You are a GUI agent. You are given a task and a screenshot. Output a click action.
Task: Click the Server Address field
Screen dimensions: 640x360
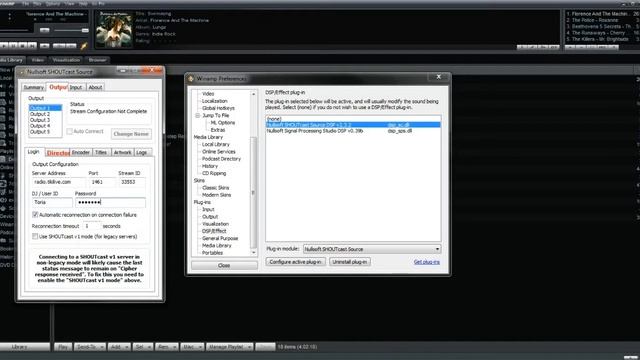pyautogui.click(x=58, y=182)
